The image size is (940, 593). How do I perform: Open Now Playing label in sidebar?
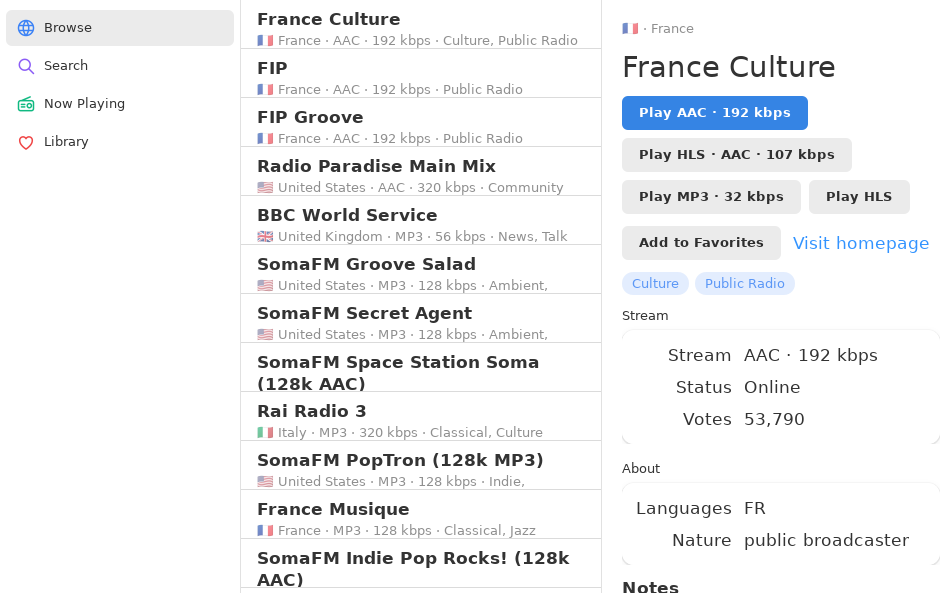(85, 104)
